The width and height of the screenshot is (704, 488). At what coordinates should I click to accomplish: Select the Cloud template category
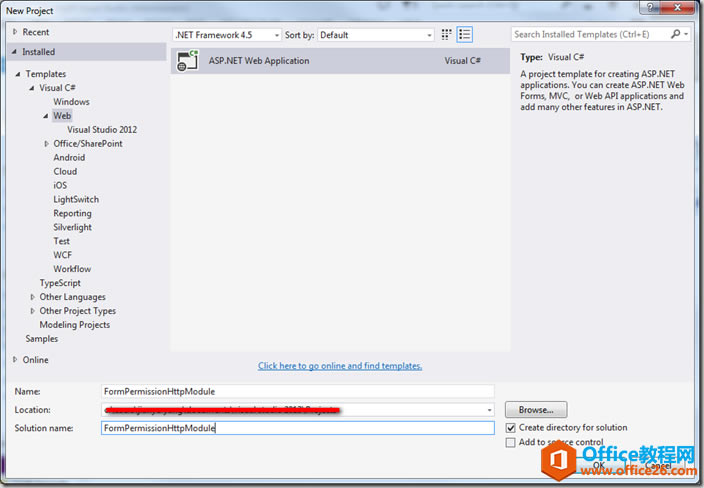point(65,171)
